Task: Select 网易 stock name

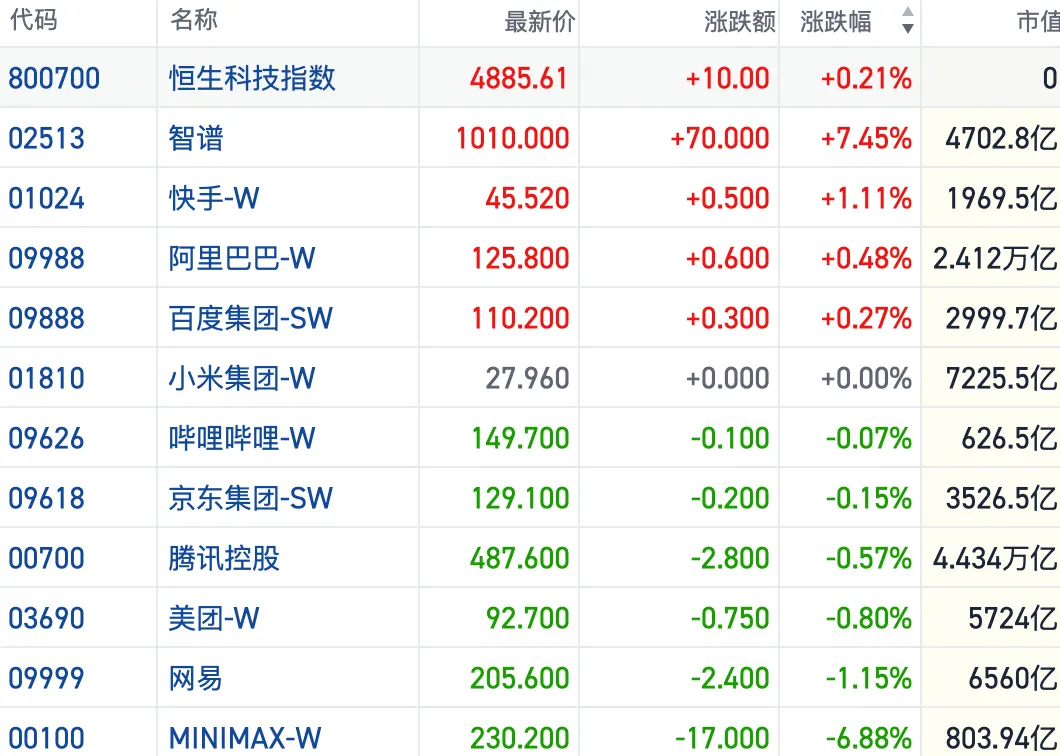Action: [x=195, y=678]
